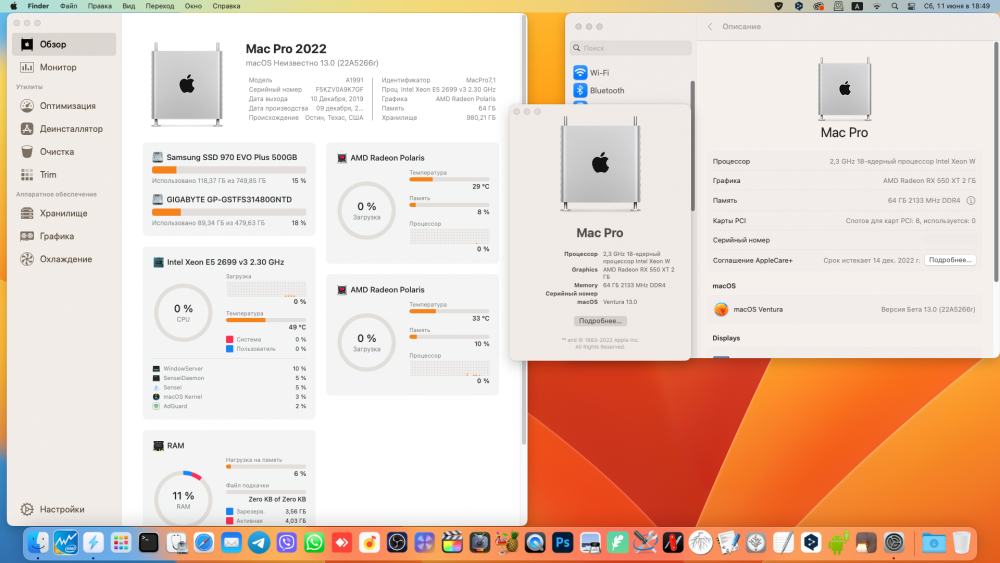This screenshot has height=563, width=1000.
Task: Open the Finder menu in the menu bar
Action: tap(38, 6)
